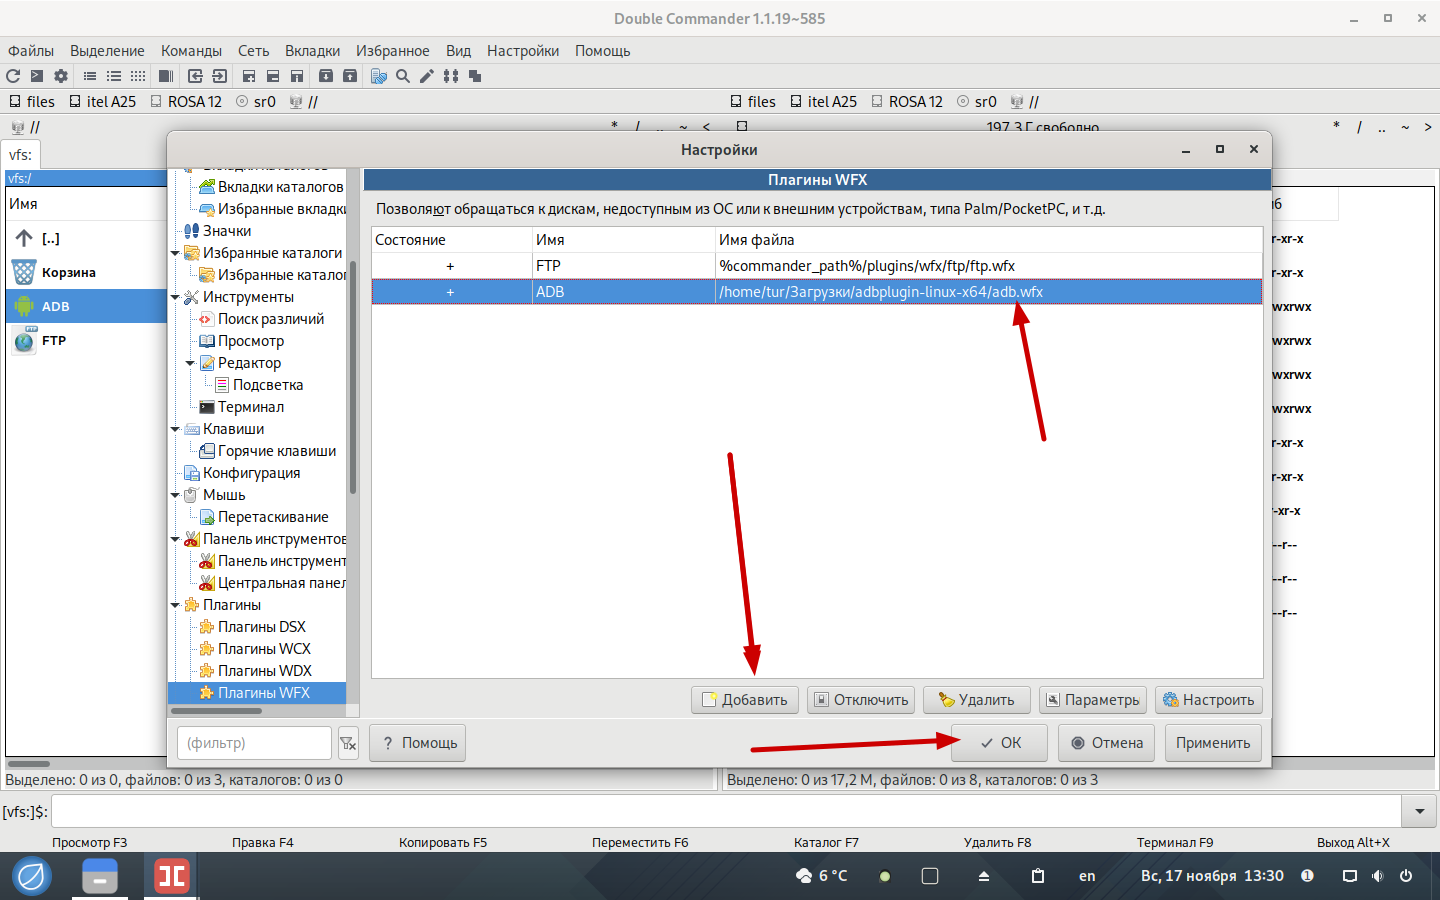The image size is (1440, 900).
Task: Open the Настройки menu
Action: [523, 51]
